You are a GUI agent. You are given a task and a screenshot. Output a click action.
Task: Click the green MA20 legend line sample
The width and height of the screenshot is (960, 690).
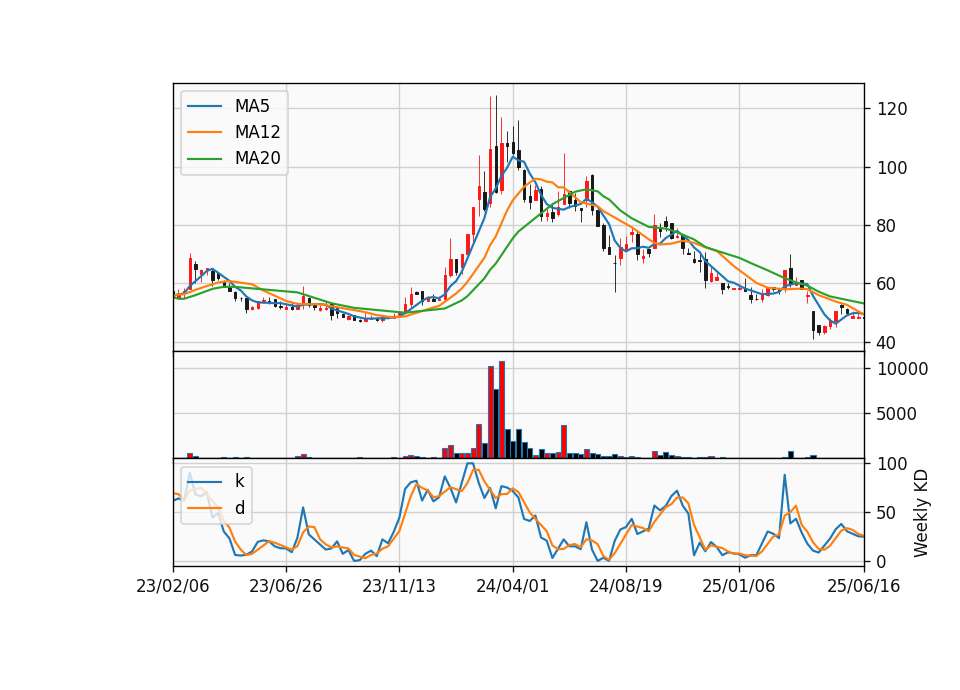204,158
